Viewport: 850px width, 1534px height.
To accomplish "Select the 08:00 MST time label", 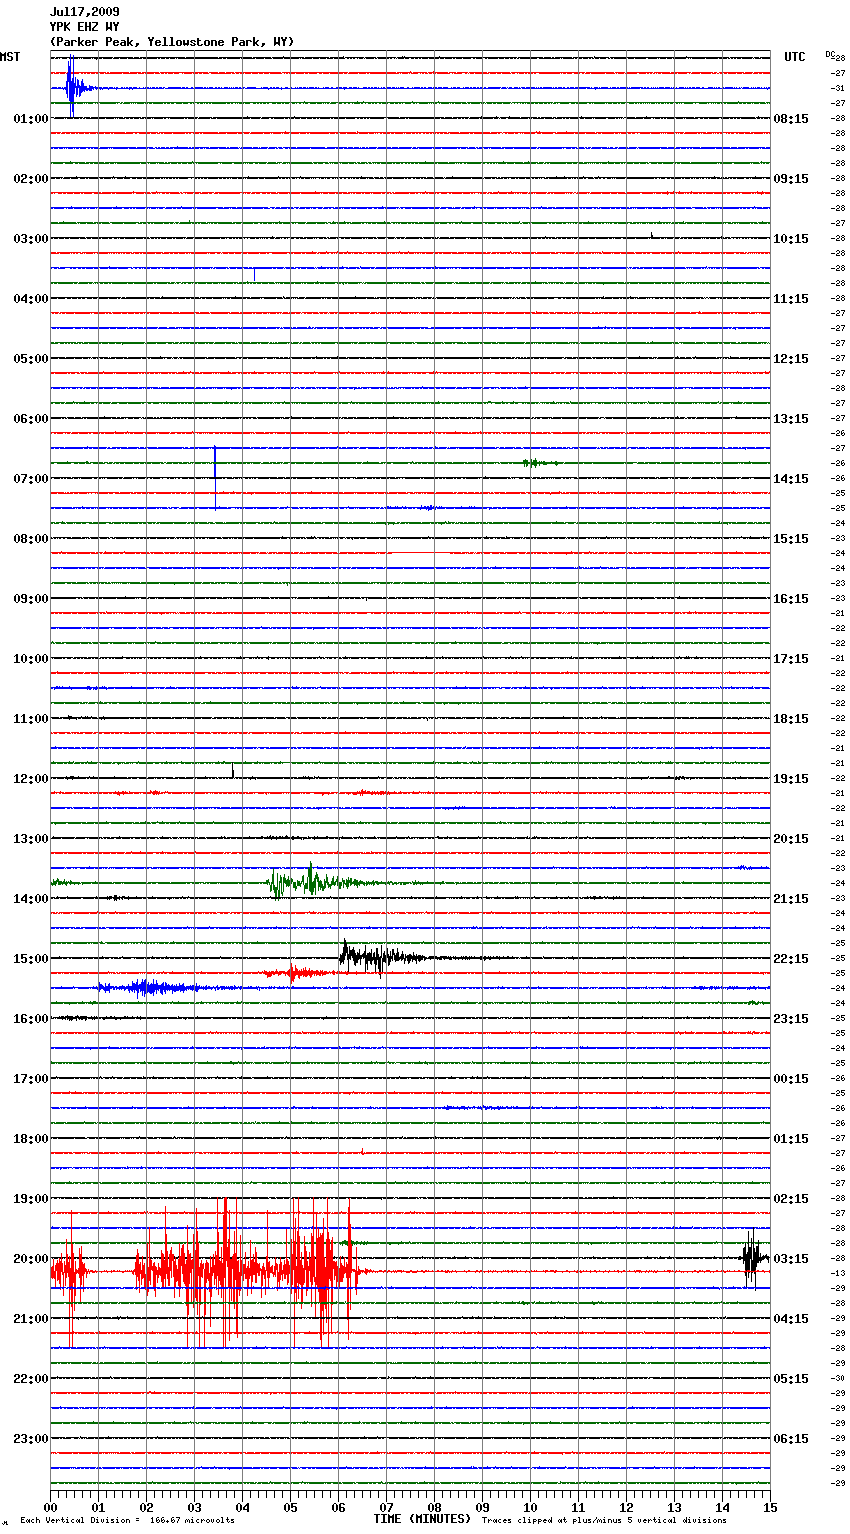I will tap(30, 539).
